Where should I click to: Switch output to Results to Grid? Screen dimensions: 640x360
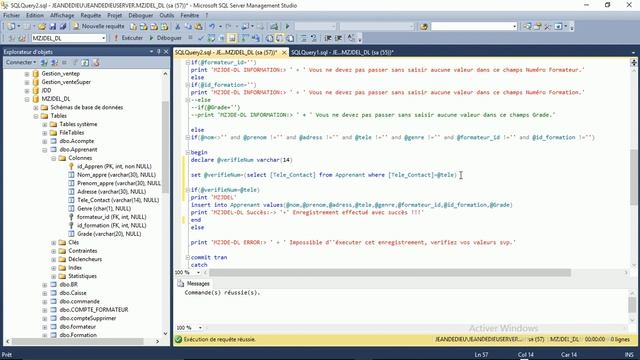(x=280, y=38)
